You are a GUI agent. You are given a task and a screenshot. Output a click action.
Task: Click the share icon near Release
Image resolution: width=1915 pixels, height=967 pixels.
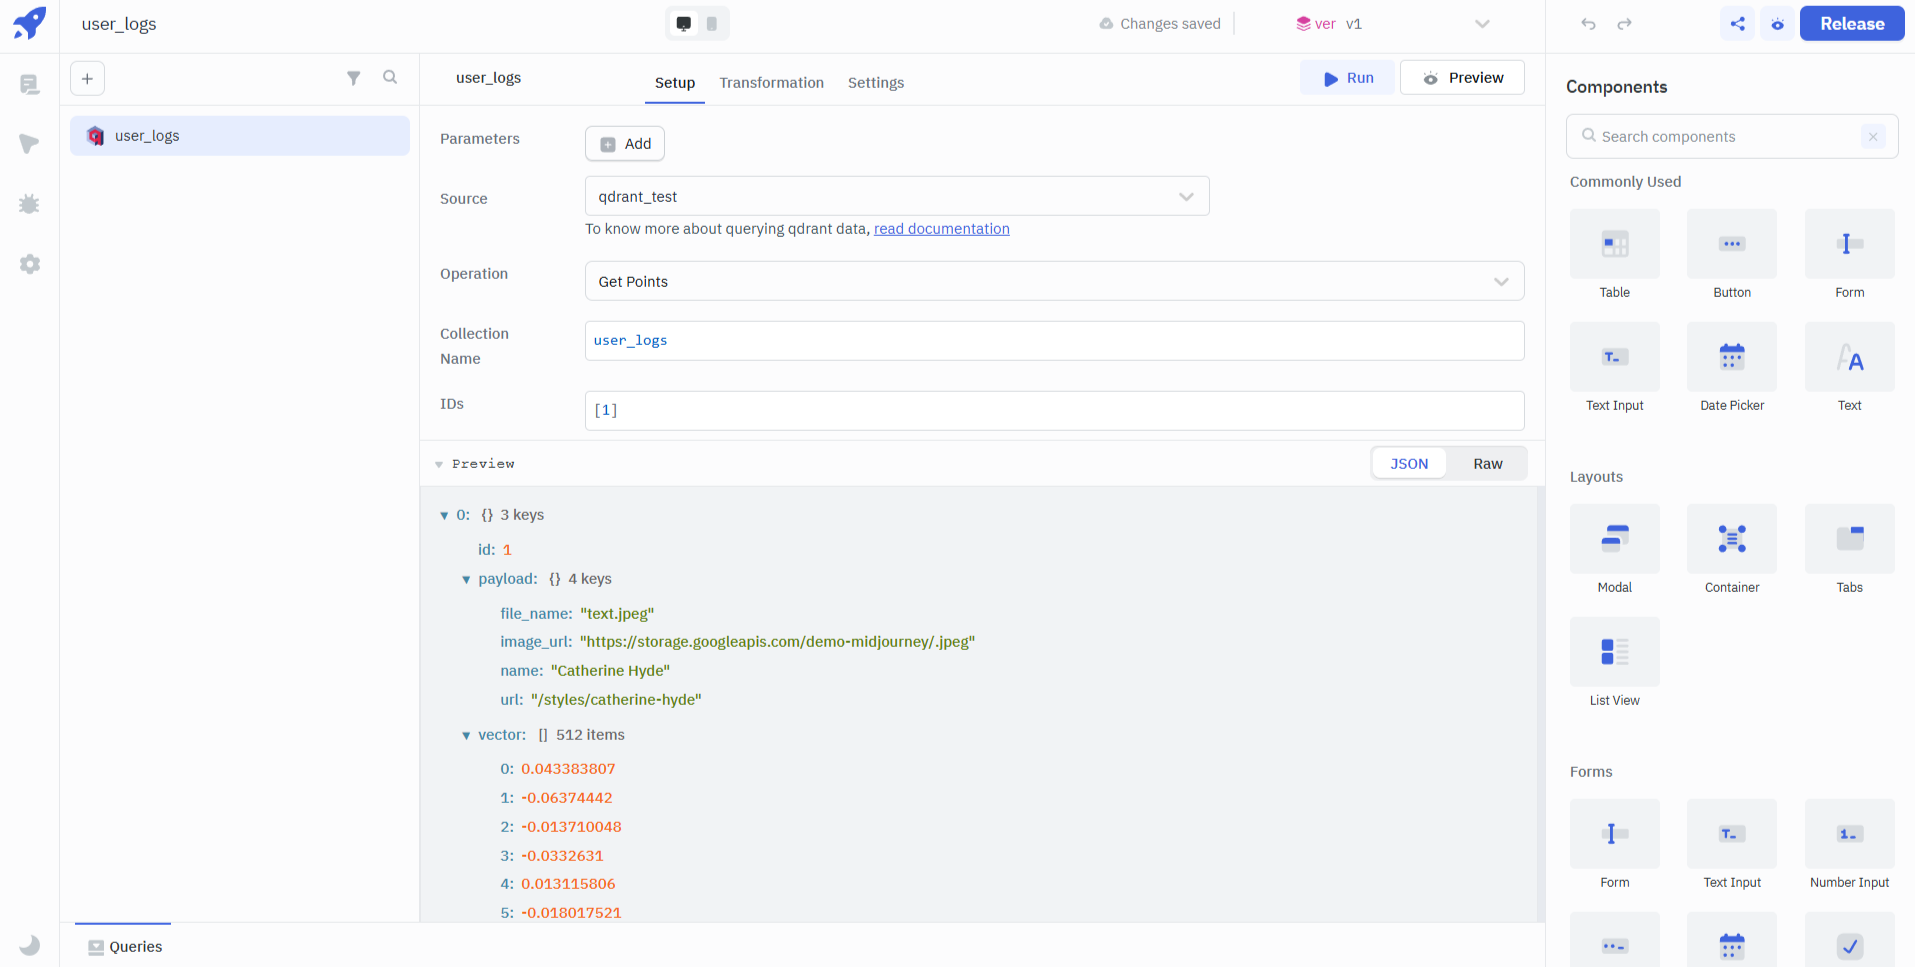[1737, 24]
